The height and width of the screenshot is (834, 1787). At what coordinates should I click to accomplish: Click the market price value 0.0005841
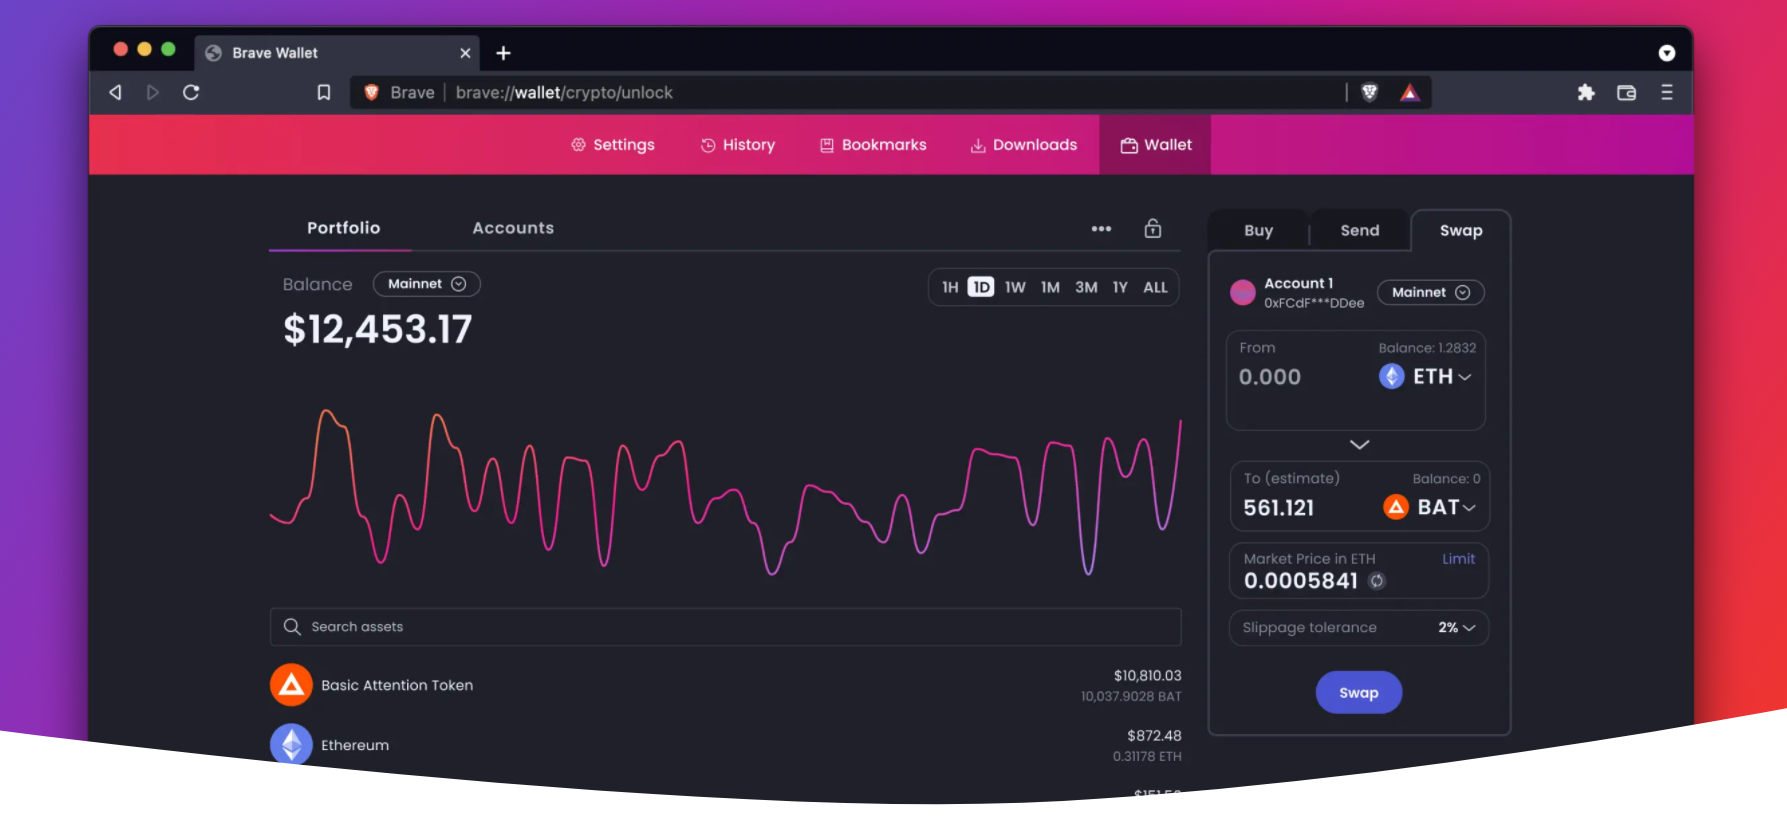click(1301, 581)
